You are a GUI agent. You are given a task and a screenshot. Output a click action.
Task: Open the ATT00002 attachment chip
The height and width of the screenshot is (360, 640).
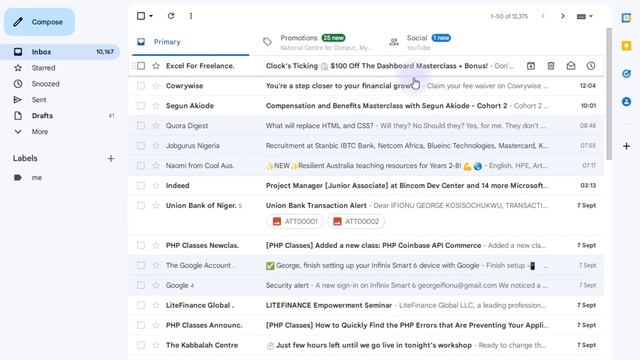tap(356, 222)
